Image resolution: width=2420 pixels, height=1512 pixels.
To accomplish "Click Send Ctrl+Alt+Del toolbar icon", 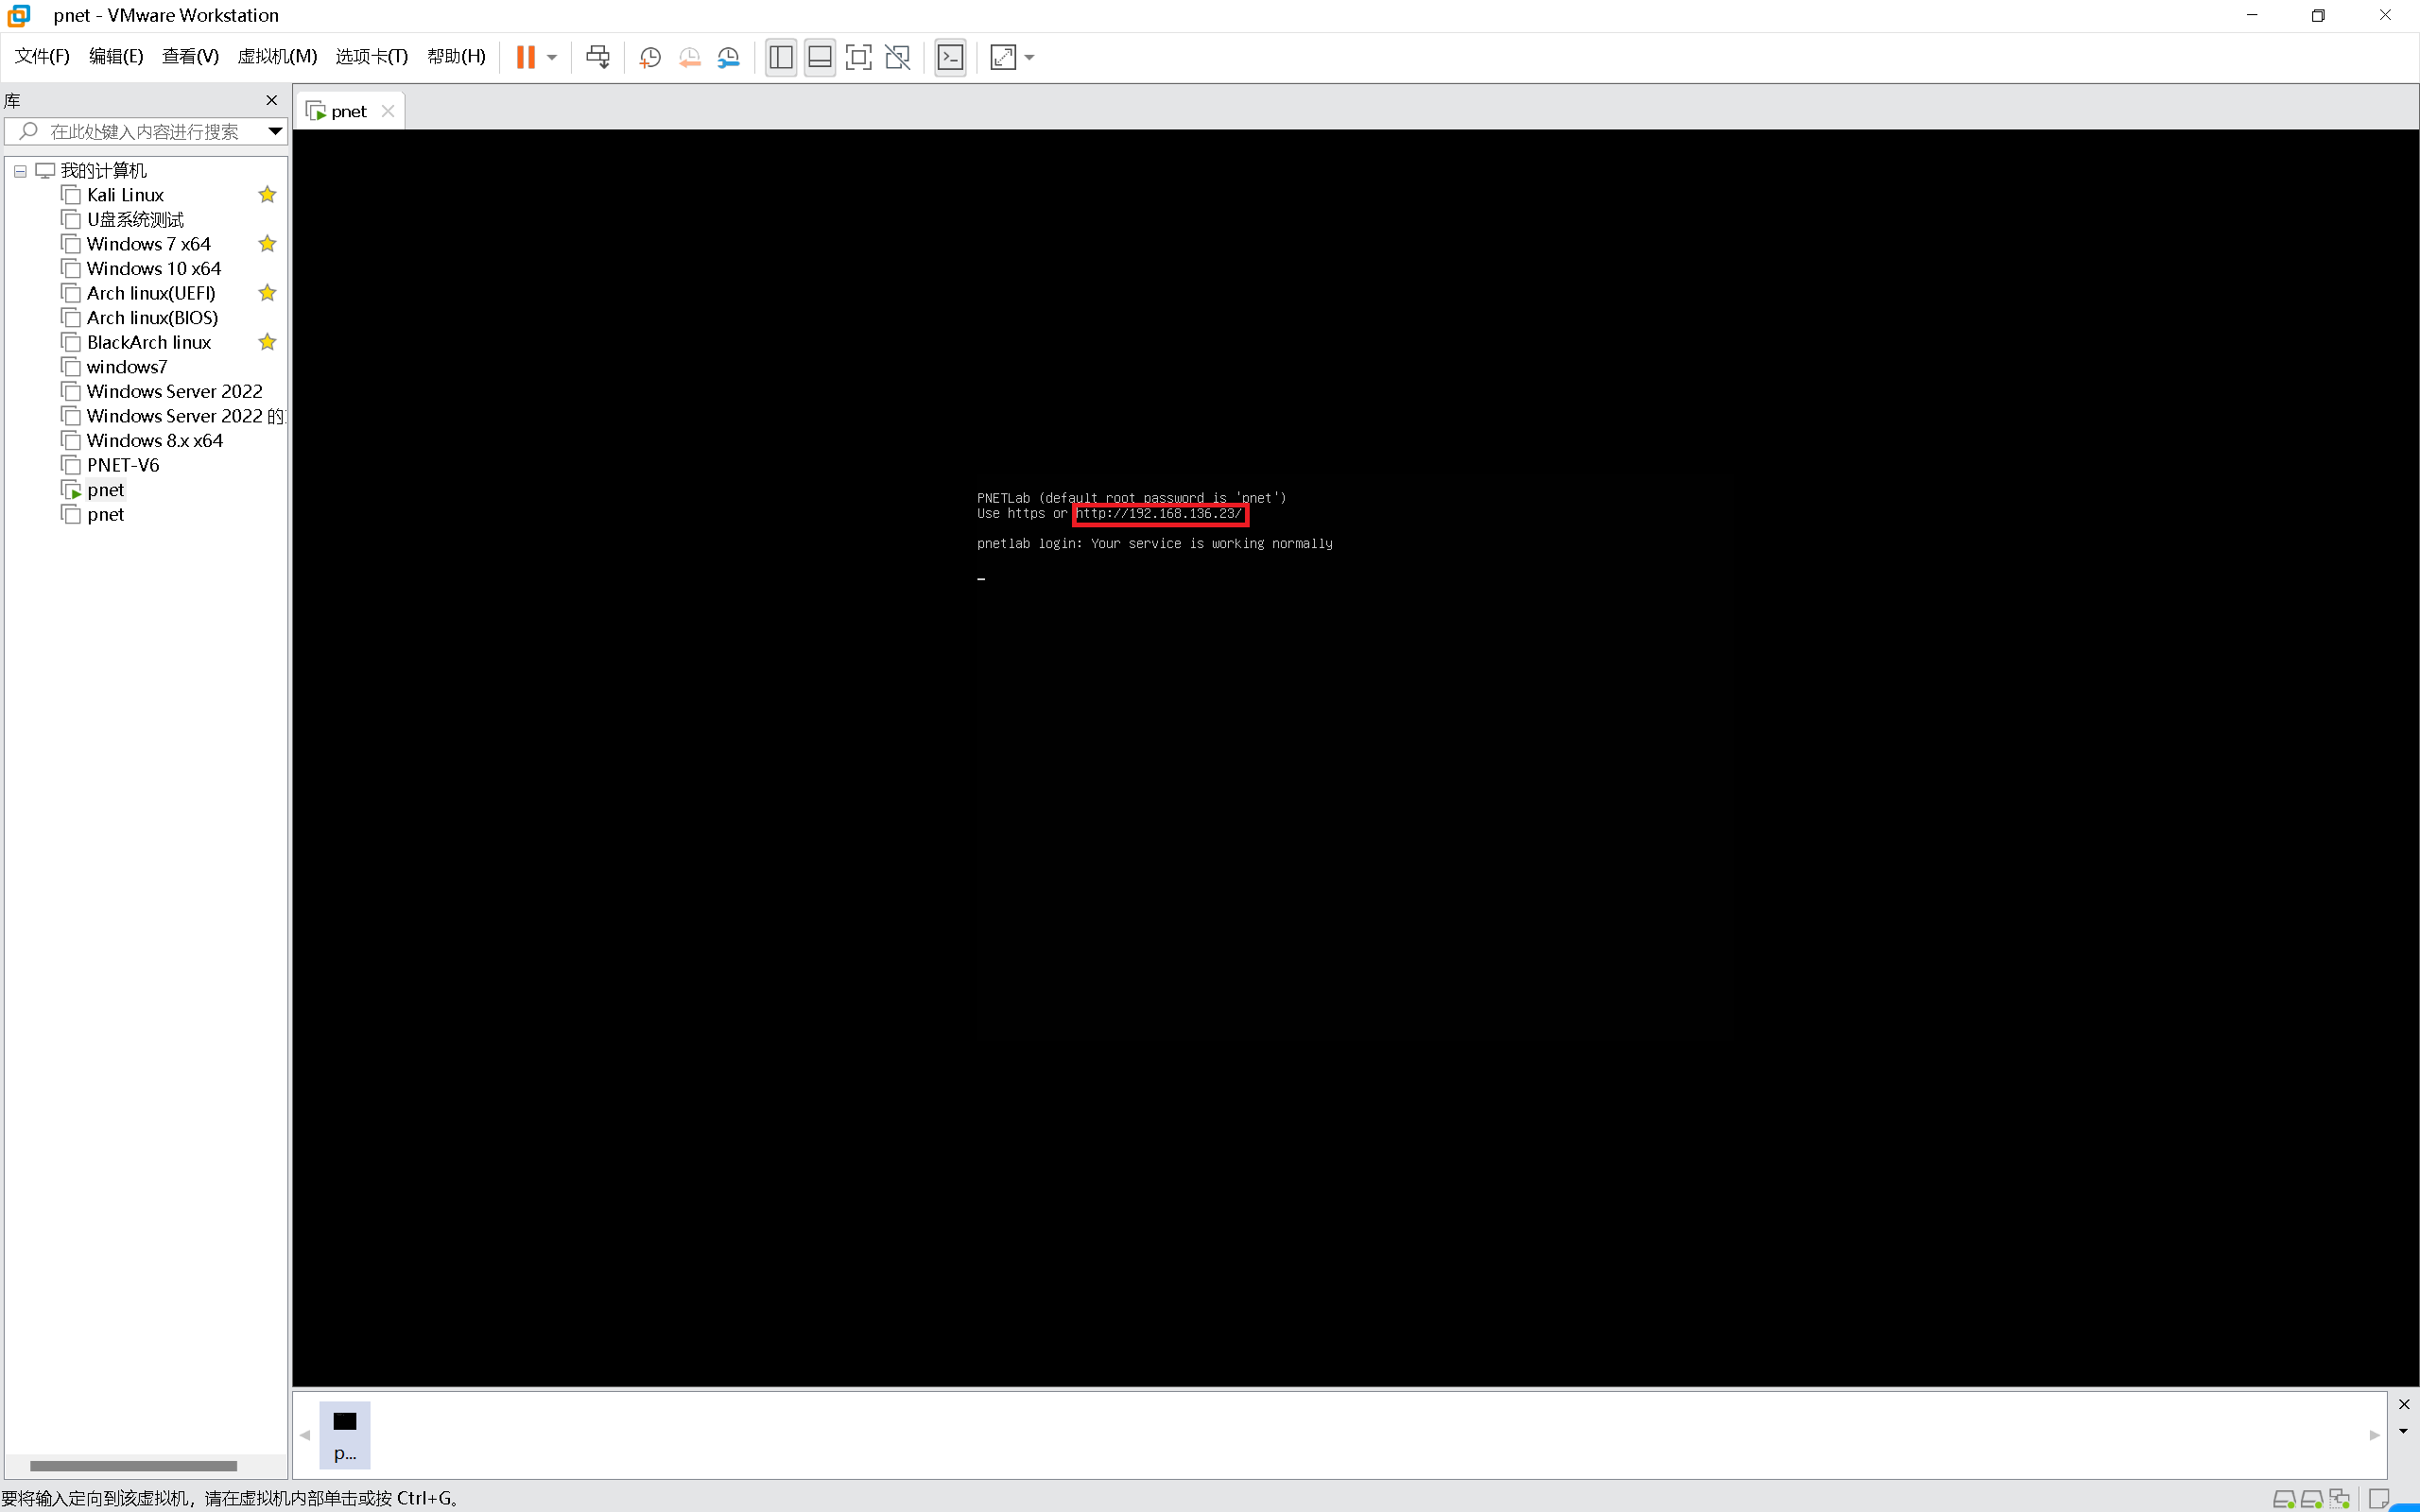I will tap(598, 57).
